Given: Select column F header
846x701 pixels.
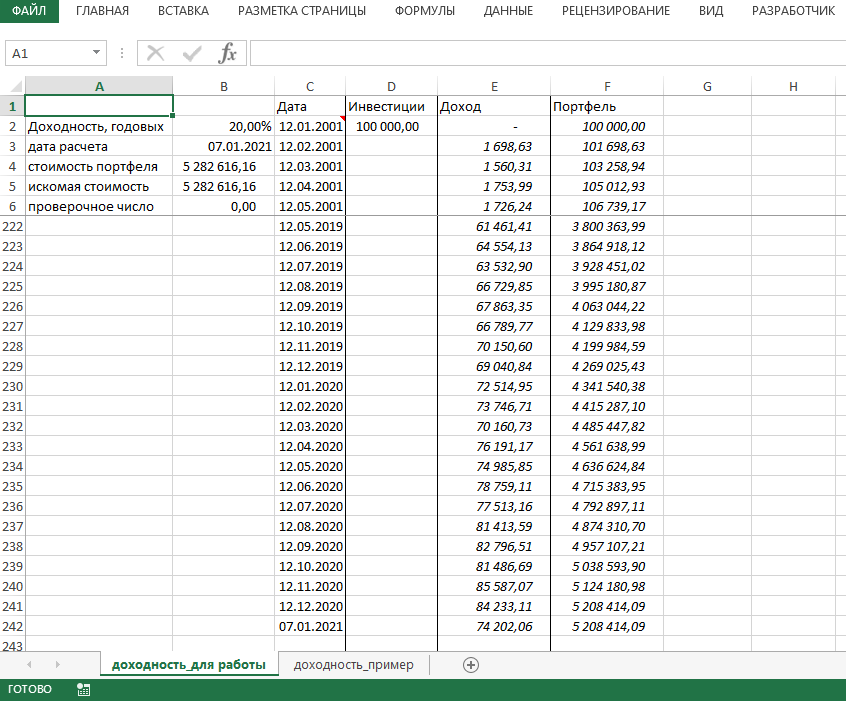Looking at the screenshot, I should (x=607, y=86).
